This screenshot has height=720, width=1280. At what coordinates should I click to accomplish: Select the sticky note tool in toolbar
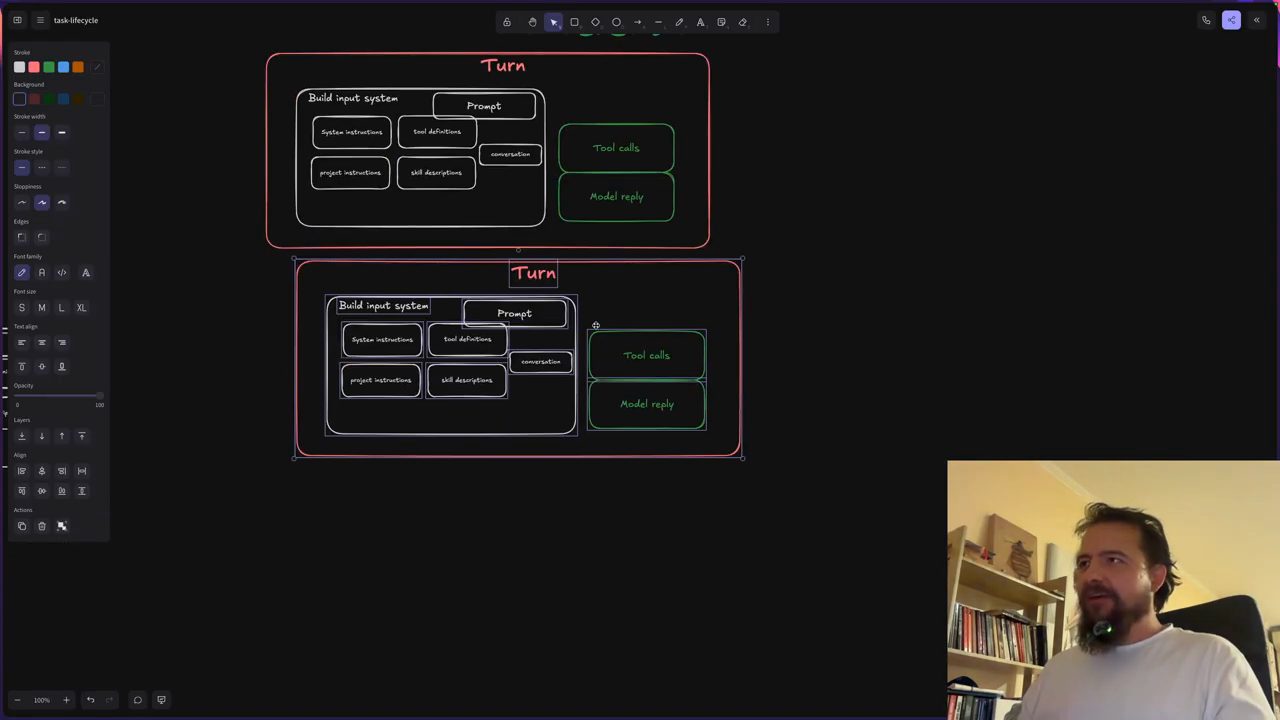(721, 22)
